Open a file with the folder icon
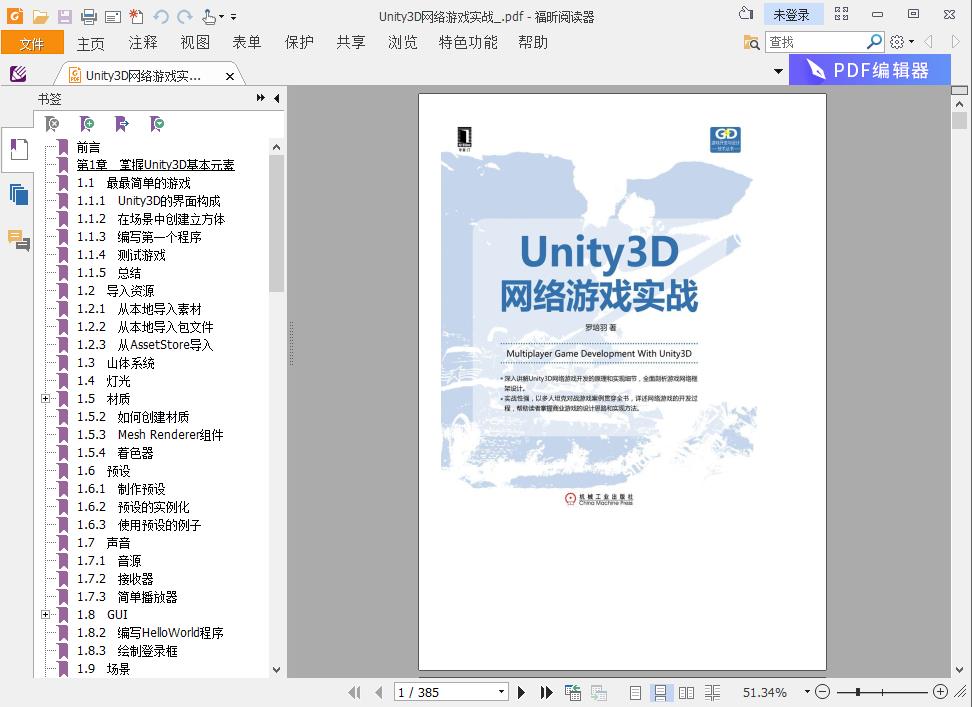The image size is (972, 707). (41, 17)
